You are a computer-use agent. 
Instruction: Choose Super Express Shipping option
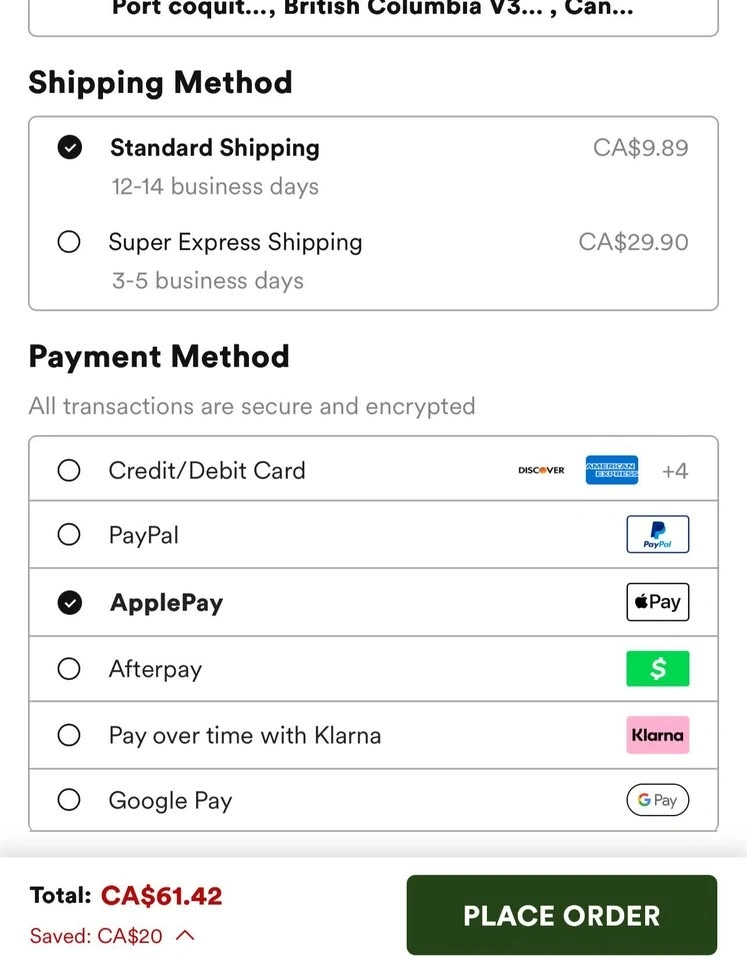coord(69,242)
